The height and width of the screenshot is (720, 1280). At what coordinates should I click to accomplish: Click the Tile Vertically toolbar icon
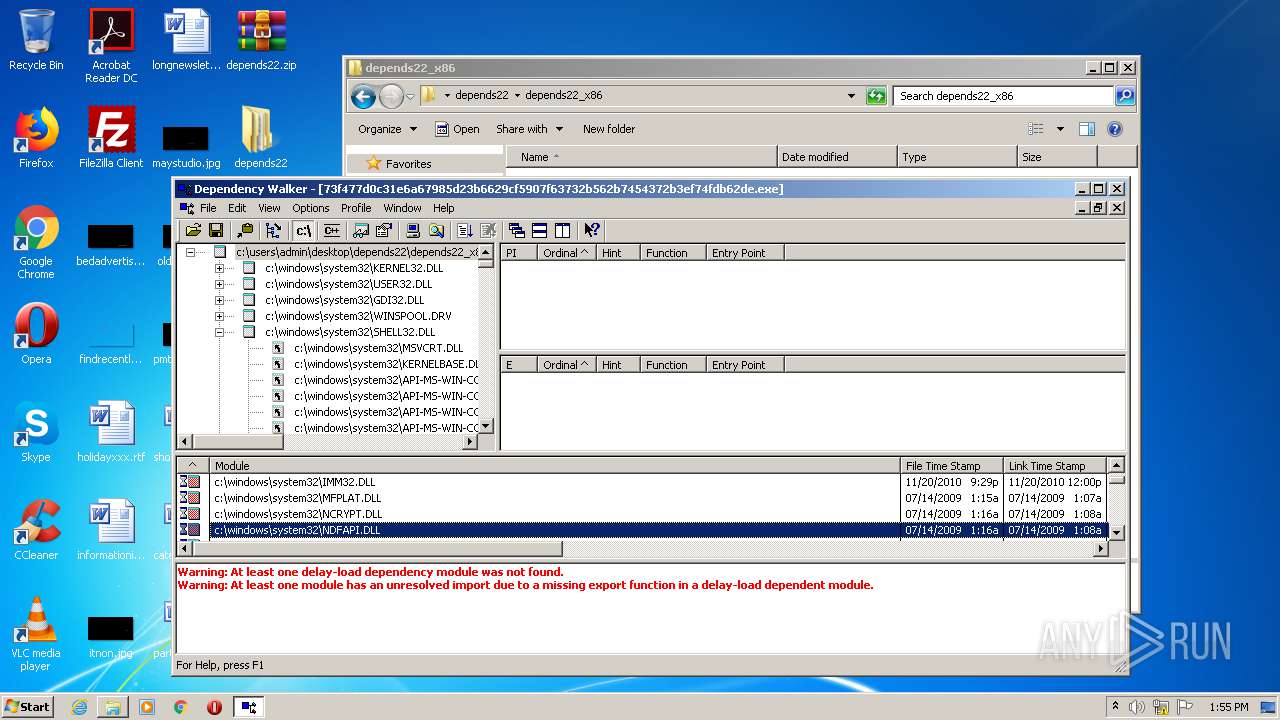(563, 230)
